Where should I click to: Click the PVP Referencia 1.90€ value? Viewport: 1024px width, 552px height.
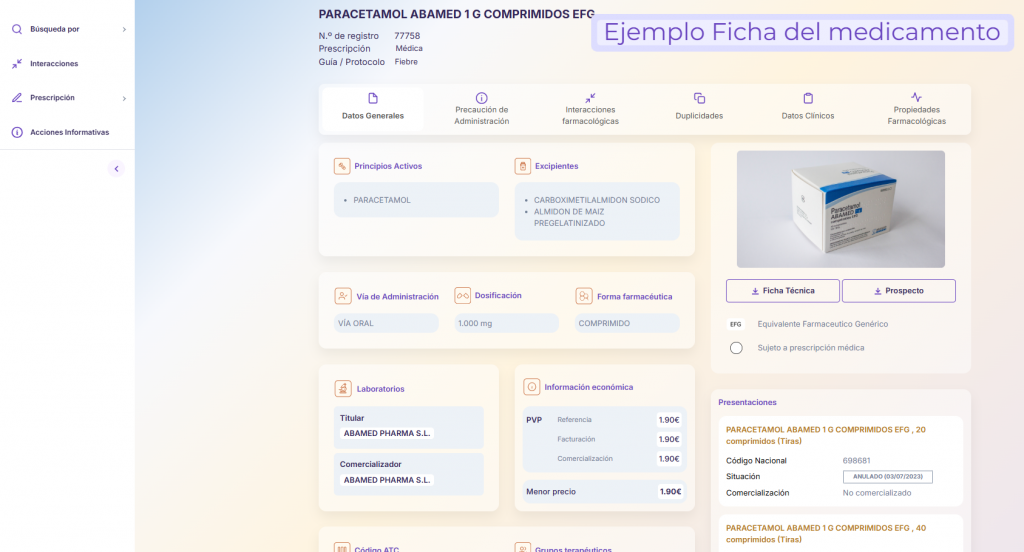click(x=669, y=420)
